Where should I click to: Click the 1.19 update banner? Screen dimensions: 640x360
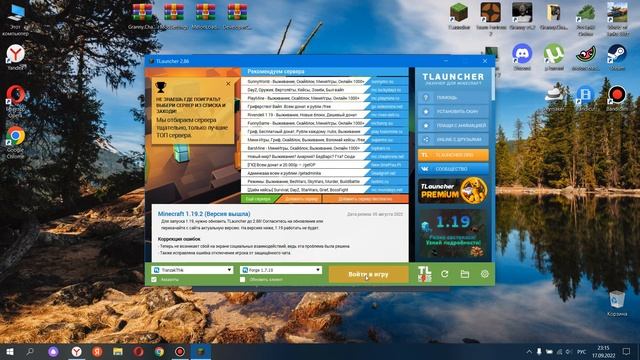point(453,234)
